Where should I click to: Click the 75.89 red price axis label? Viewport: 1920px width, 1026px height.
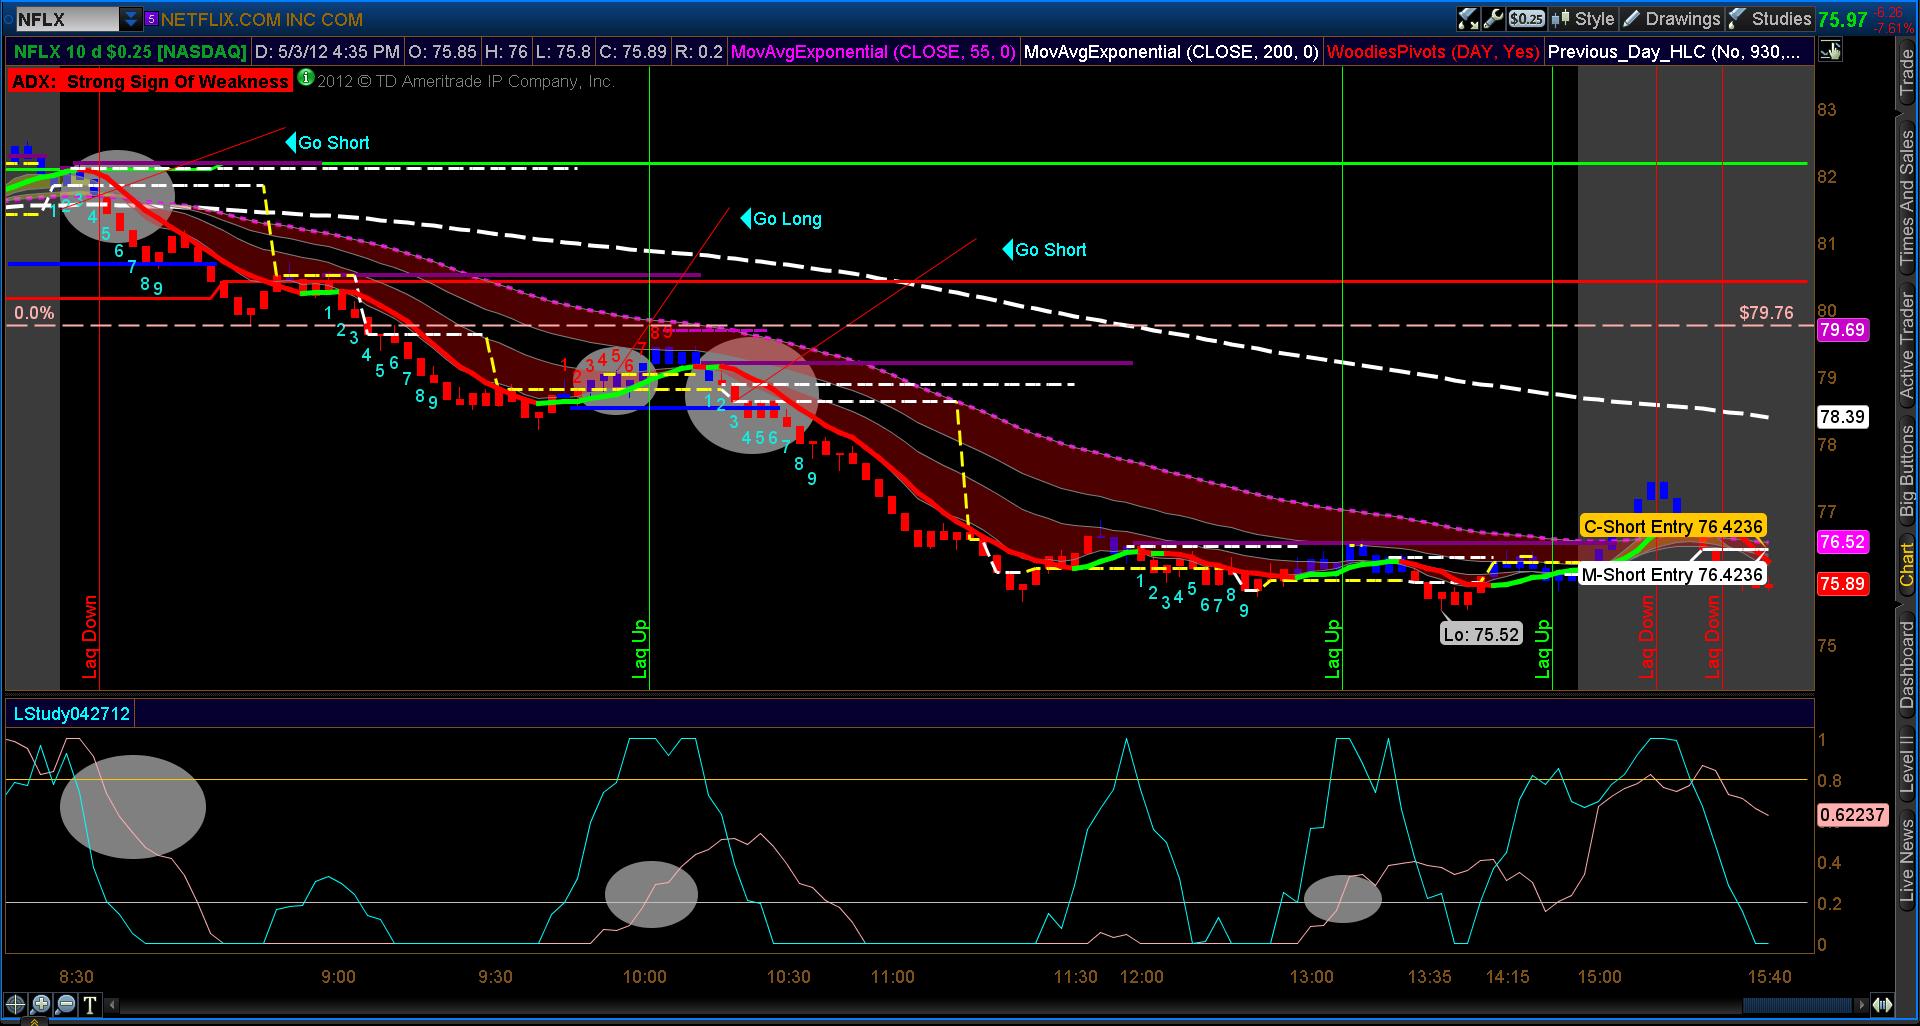(1842, 584)
